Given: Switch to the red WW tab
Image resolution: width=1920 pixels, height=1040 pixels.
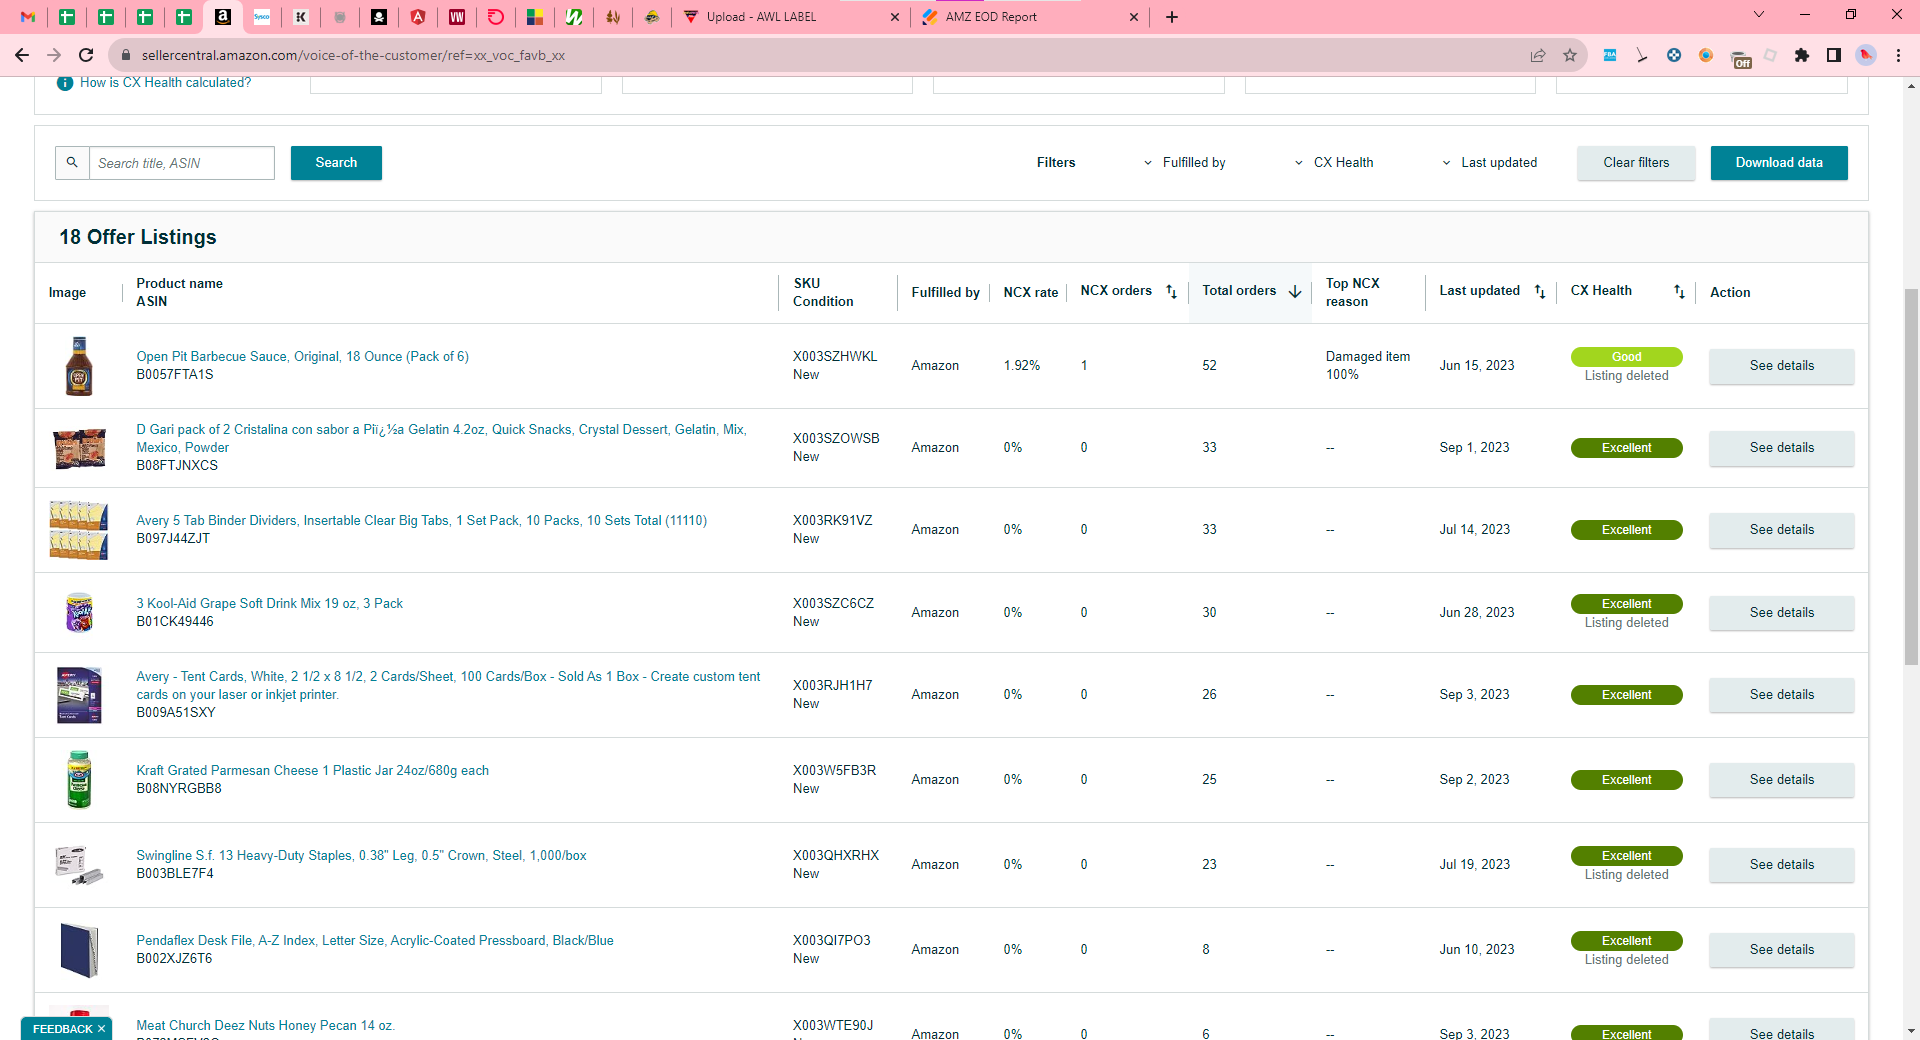Looking at the screenshot, I should pos(457,17).
